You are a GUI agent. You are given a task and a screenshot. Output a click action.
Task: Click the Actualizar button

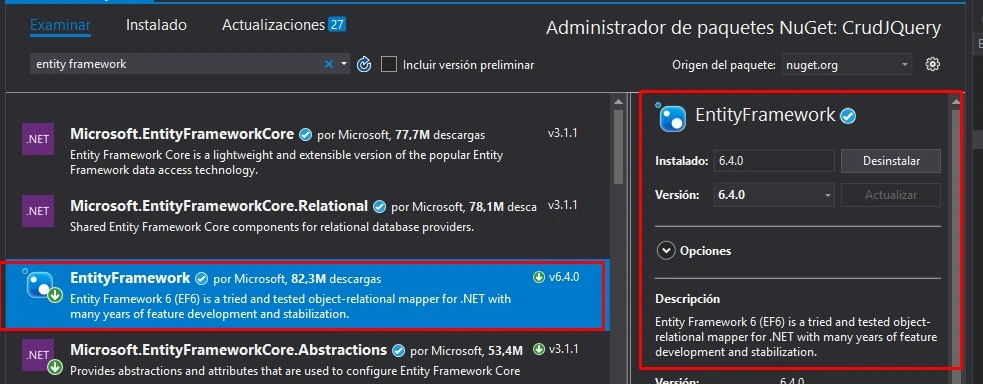coord(891,195)
